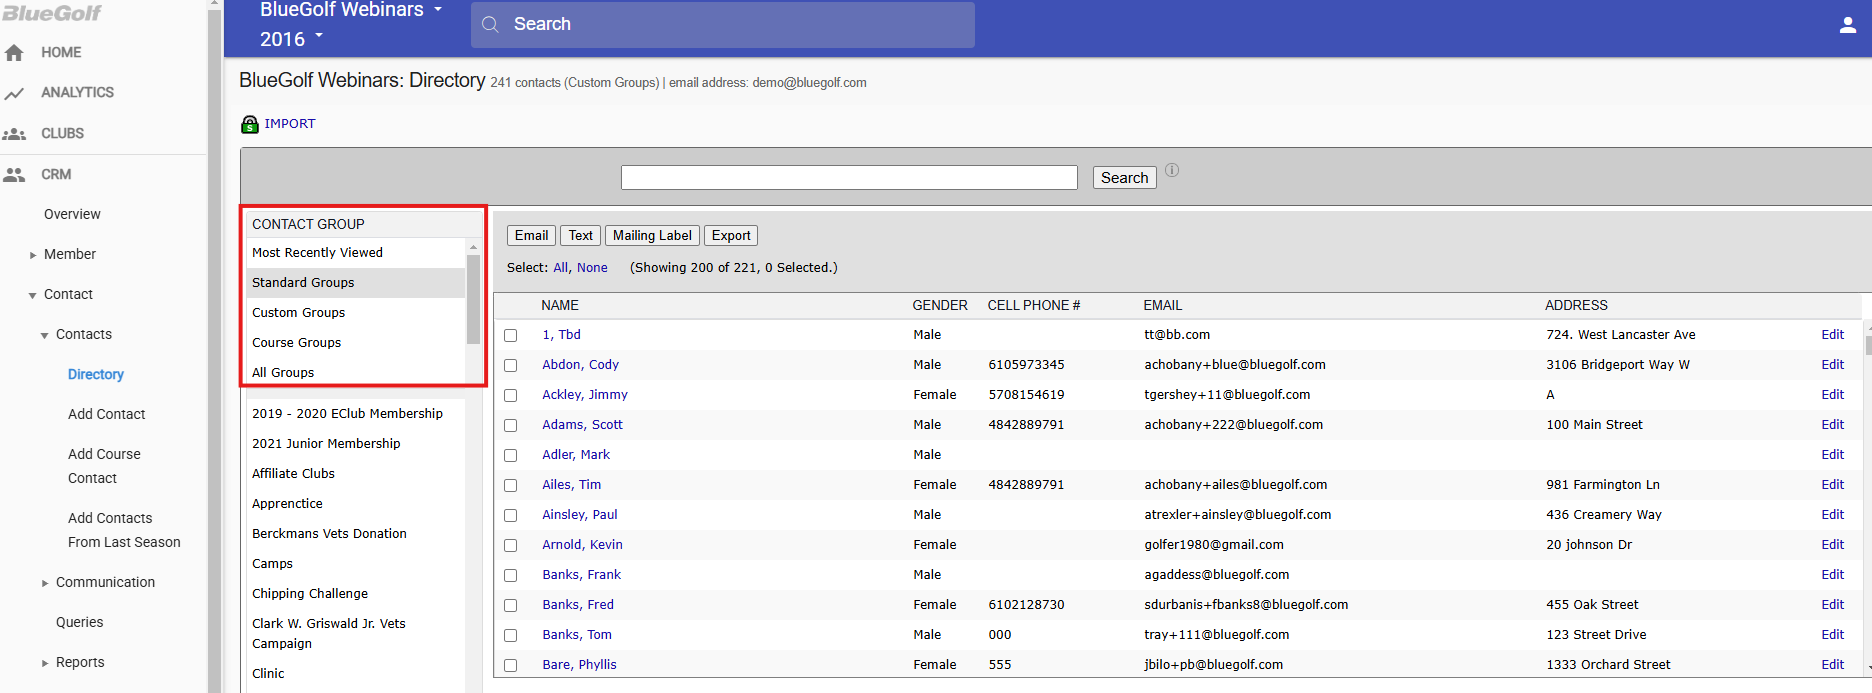The width and height of the screenshot is (1872, 693).
Task: Click Edit for Bare, Phyllis
Action: [1833, 665]
